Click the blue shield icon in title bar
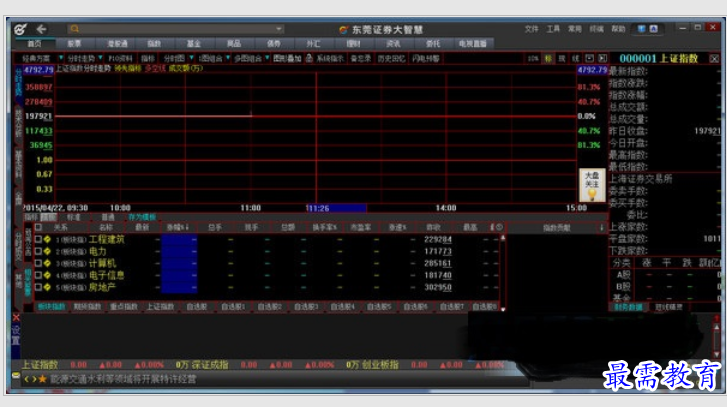 642,29
